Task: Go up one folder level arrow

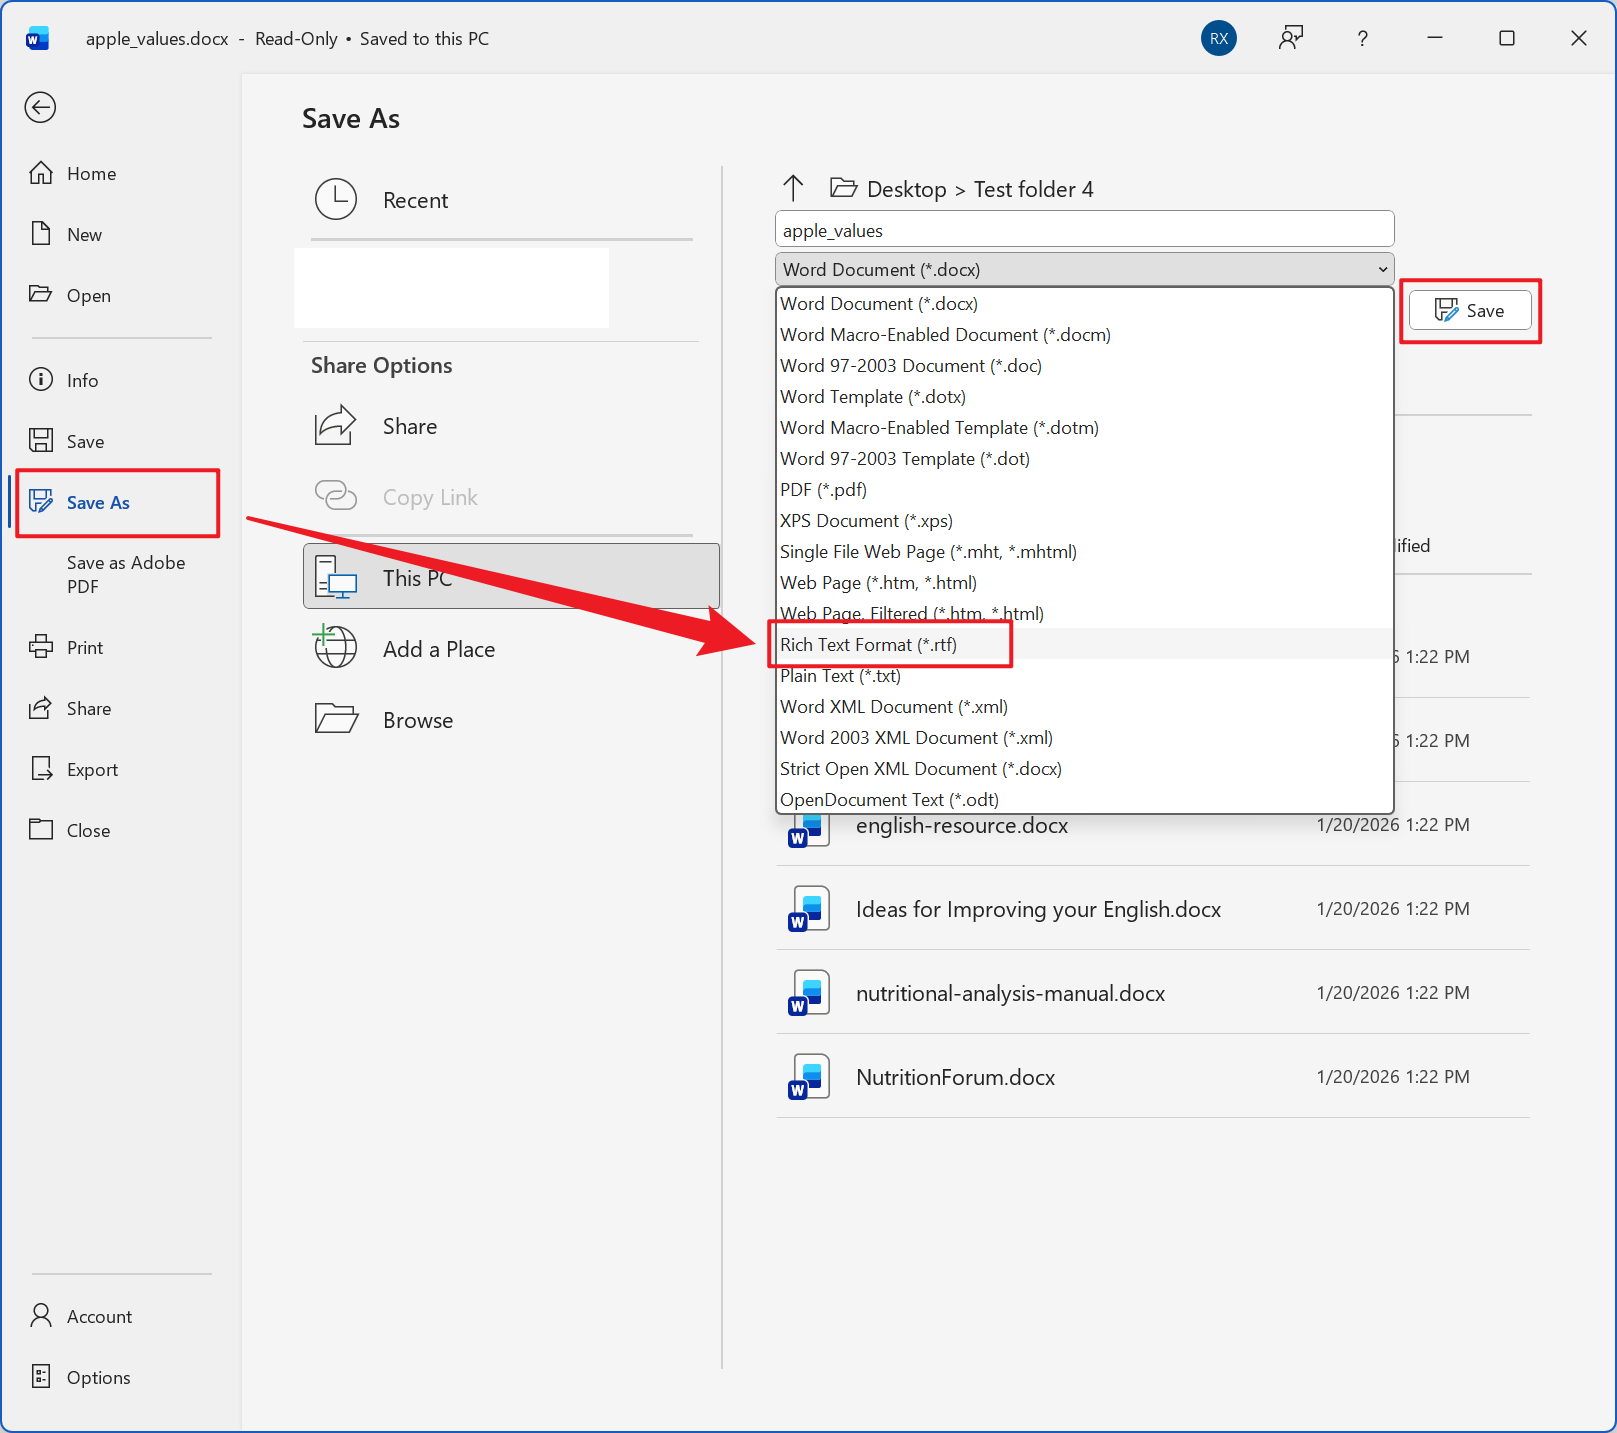Action: click(x=793, y=188)
